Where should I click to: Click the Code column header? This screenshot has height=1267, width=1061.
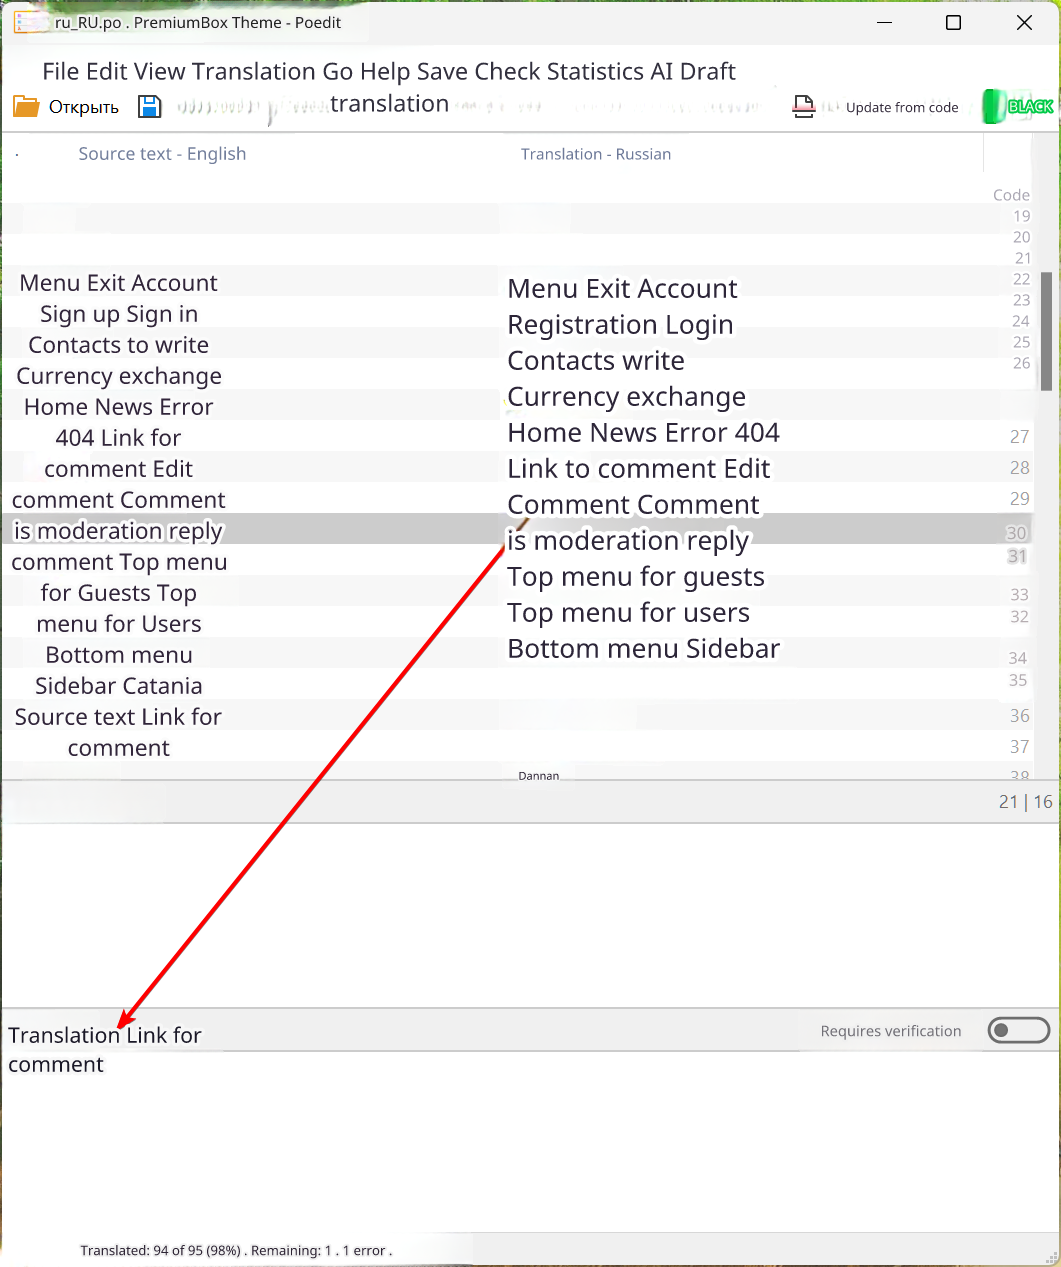click(x=1011, y=195)
